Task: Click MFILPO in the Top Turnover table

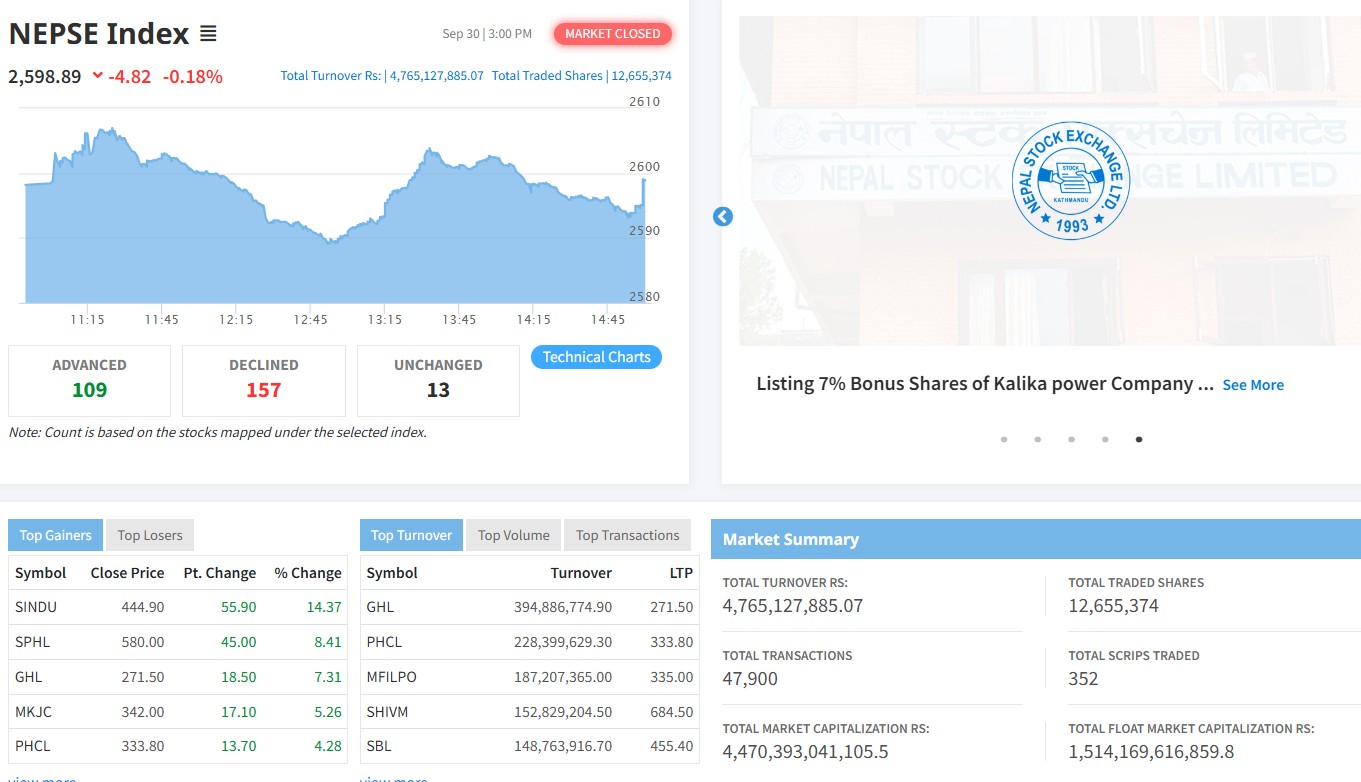Action: coord(391,677)
